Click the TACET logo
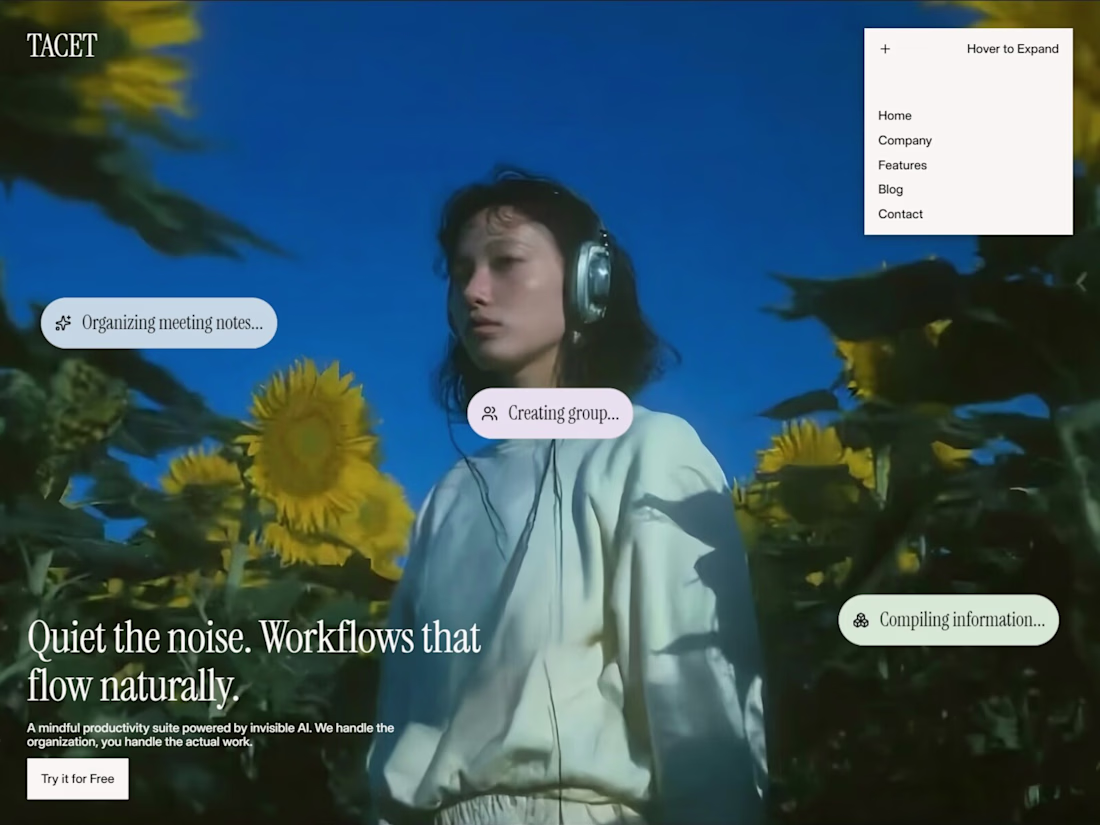This screenshot has width=1100, height=825. tap(62, 46)
